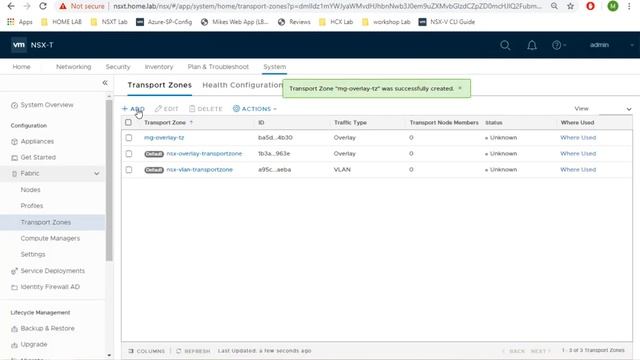The width and height of the screenshot is (640, 360).
Task: Sort by Transport Zone column header
Action: pyautogui.click(x=165, y=122)
